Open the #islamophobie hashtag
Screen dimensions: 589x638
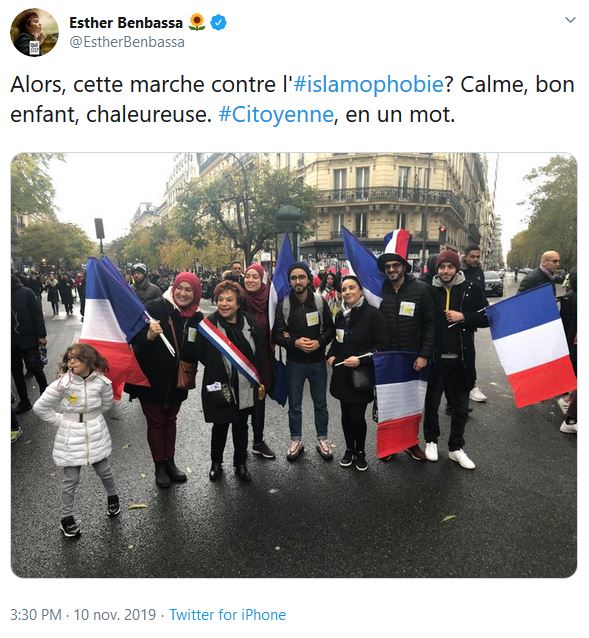368,85
